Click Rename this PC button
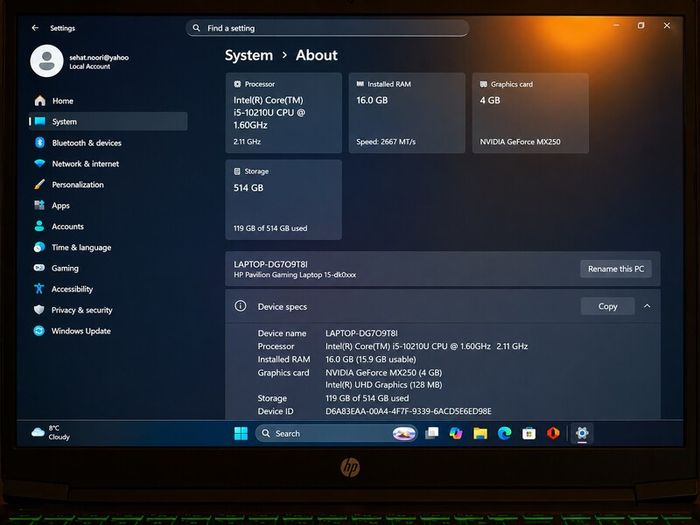This screenshot has height=525, width=700. coord(616,269)
